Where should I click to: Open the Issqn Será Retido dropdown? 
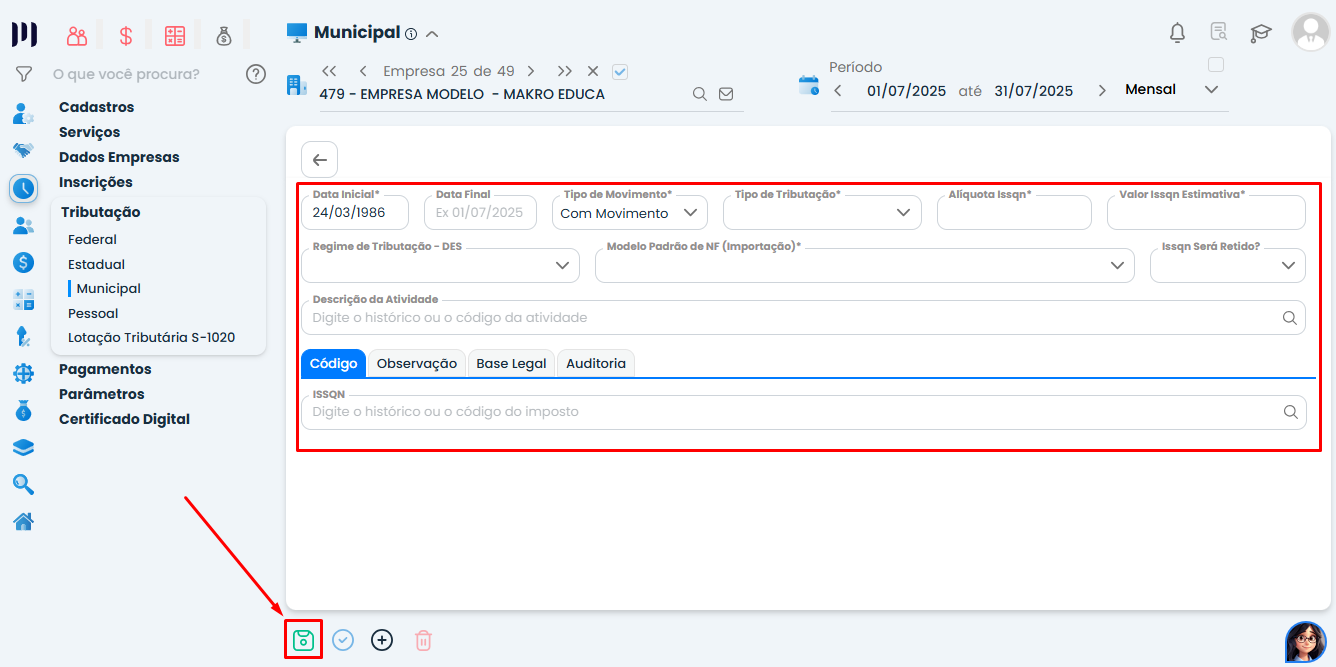[x=1227, y=265]
